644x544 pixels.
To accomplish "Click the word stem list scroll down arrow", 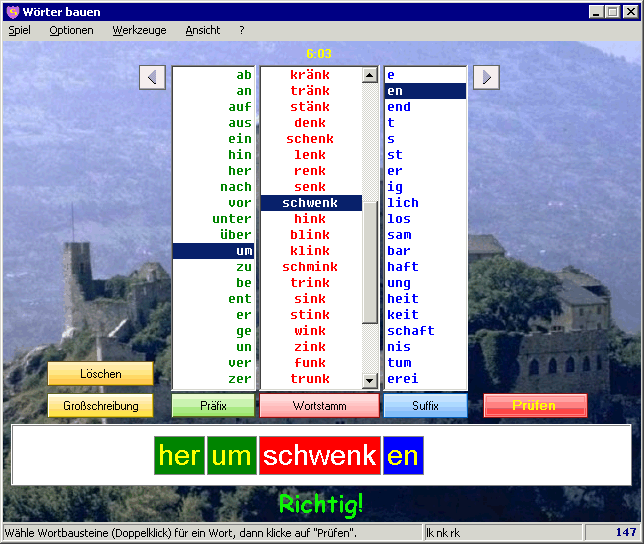I will (x=370, y=380).
